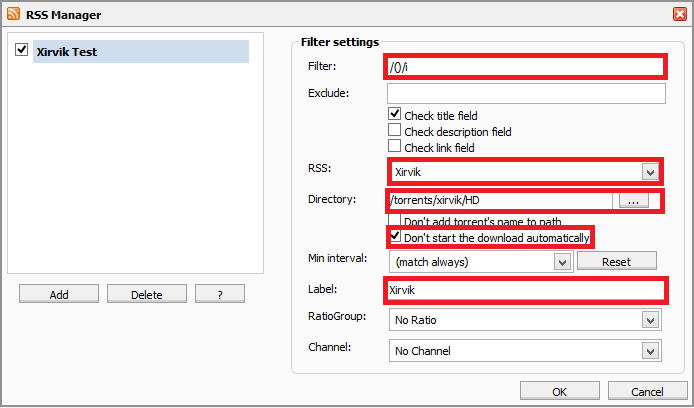Click the Reset interval button
The height and width of the screenshot is (408, 694).
pyautogui.click(x=617, y=262)
